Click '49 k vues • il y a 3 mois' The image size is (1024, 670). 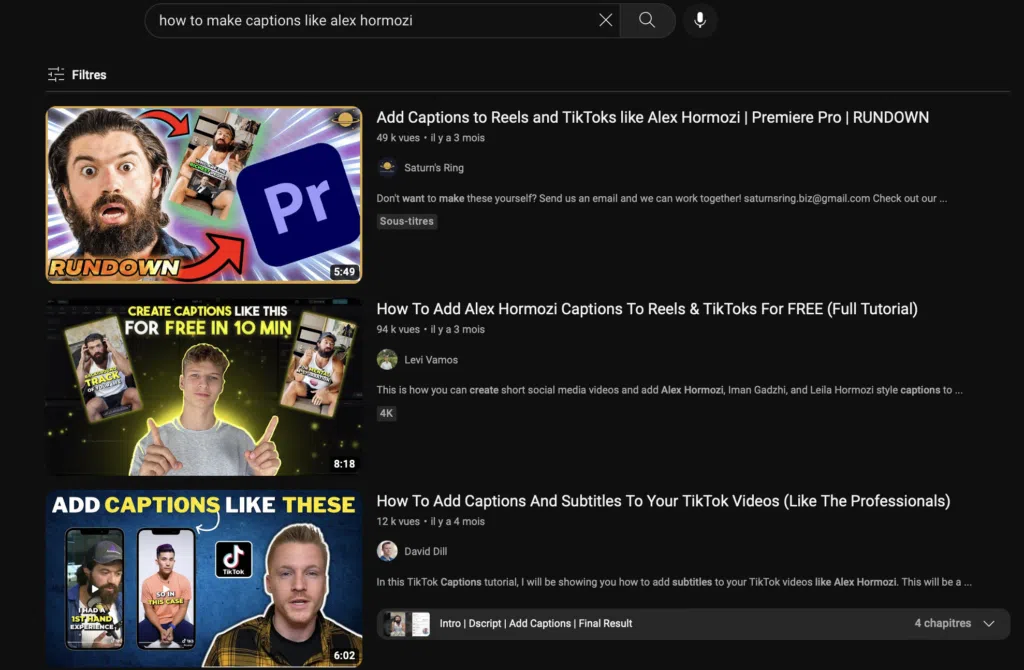[430, 138]
